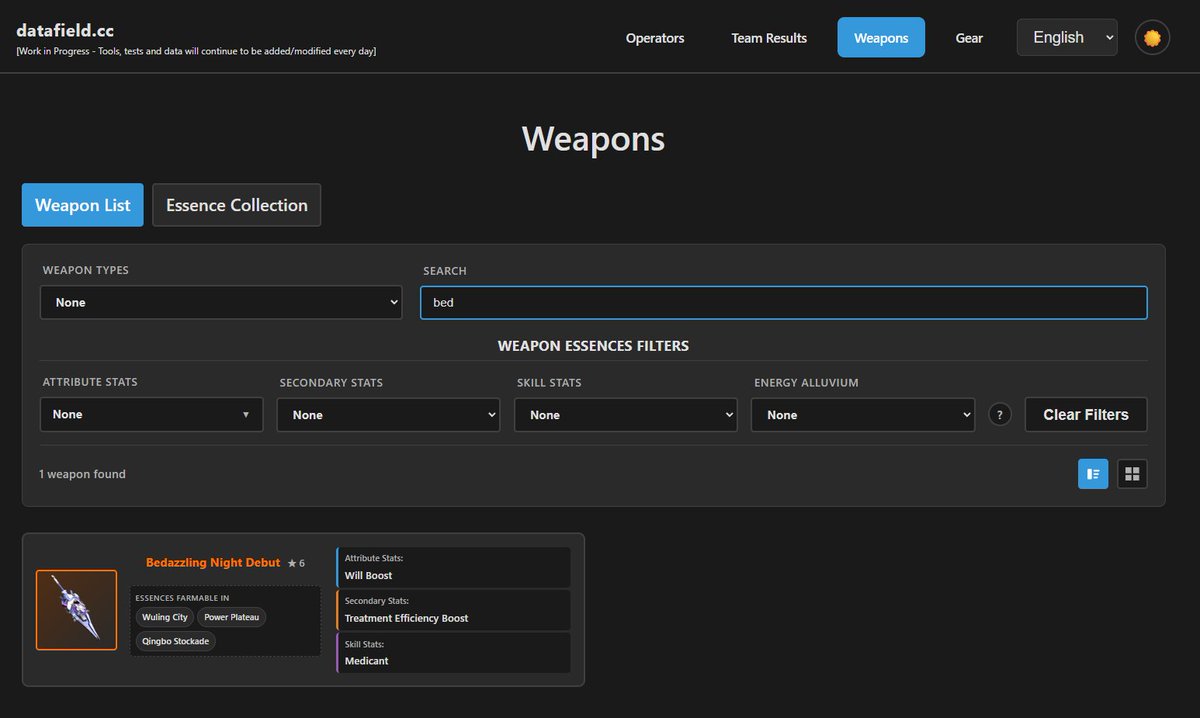Select the Weapons nav item
The width and height of the screenshot is (1200, 718).
click(x=881, y=38)
